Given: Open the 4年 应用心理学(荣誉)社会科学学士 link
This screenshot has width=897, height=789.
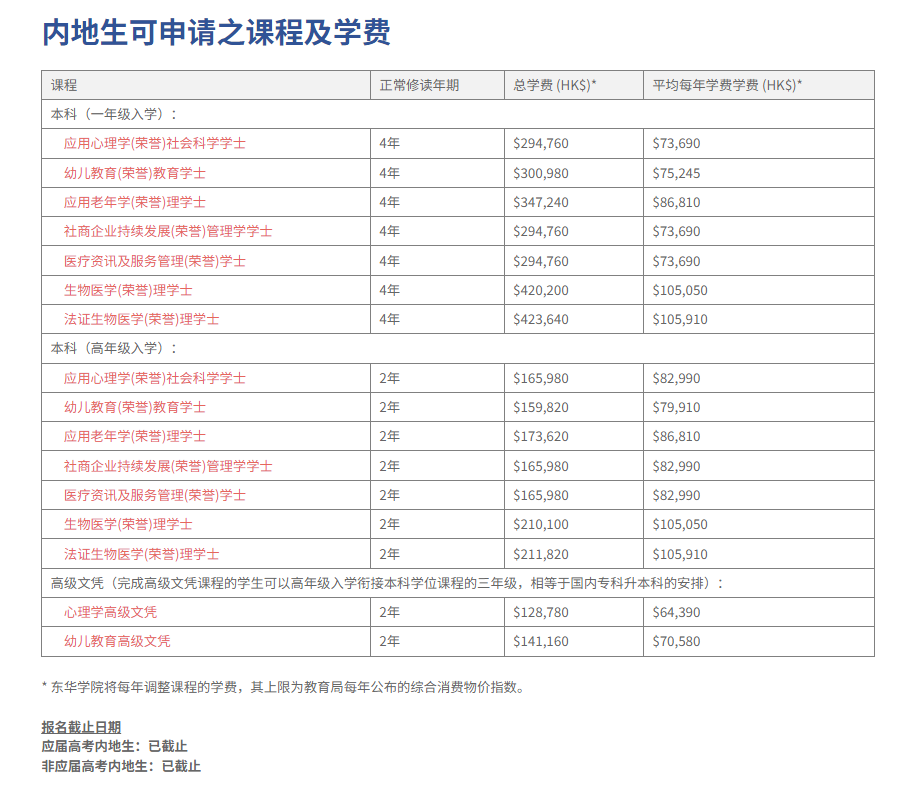Looking at the screenshot, I should point(154,144).
